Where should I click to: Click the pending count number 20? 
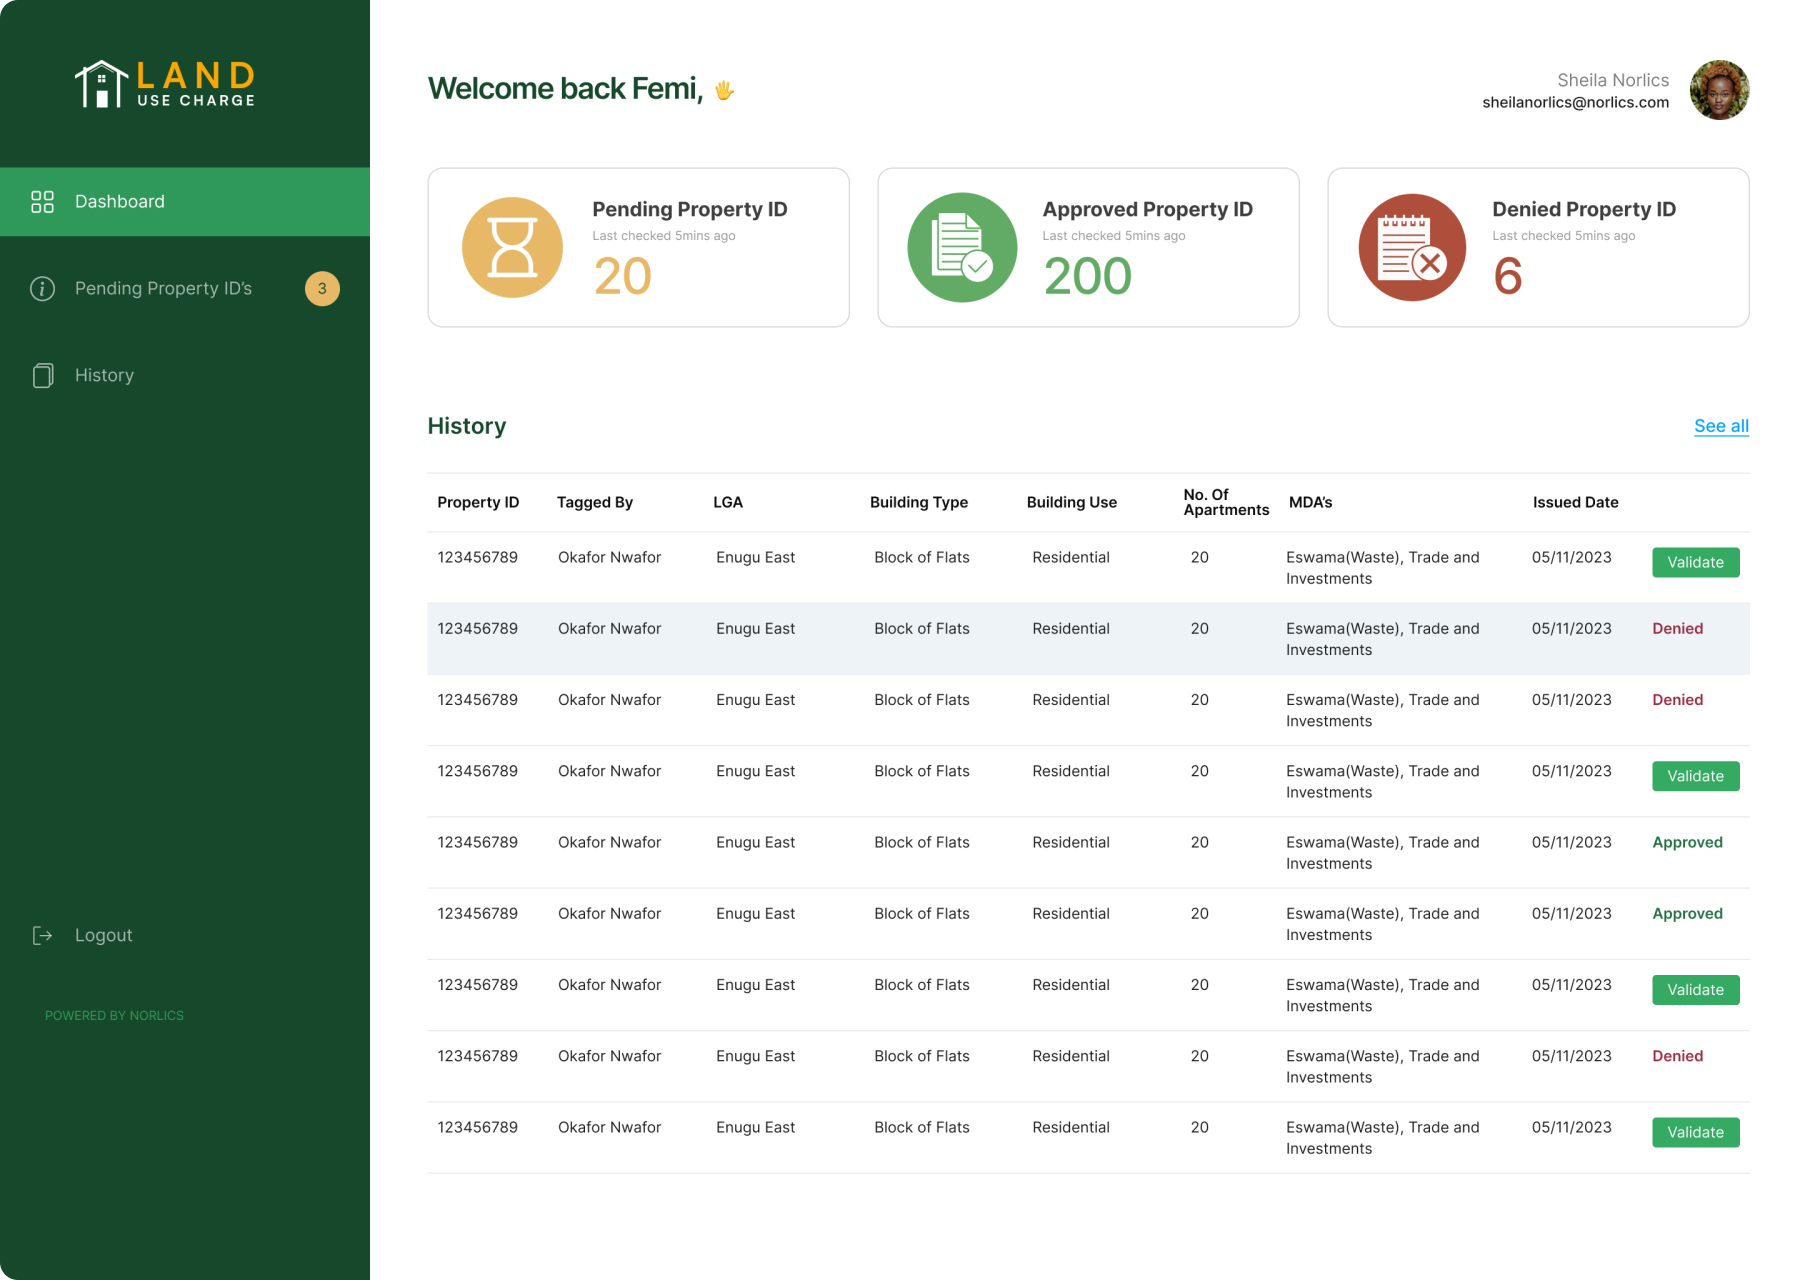pos(622,276)
